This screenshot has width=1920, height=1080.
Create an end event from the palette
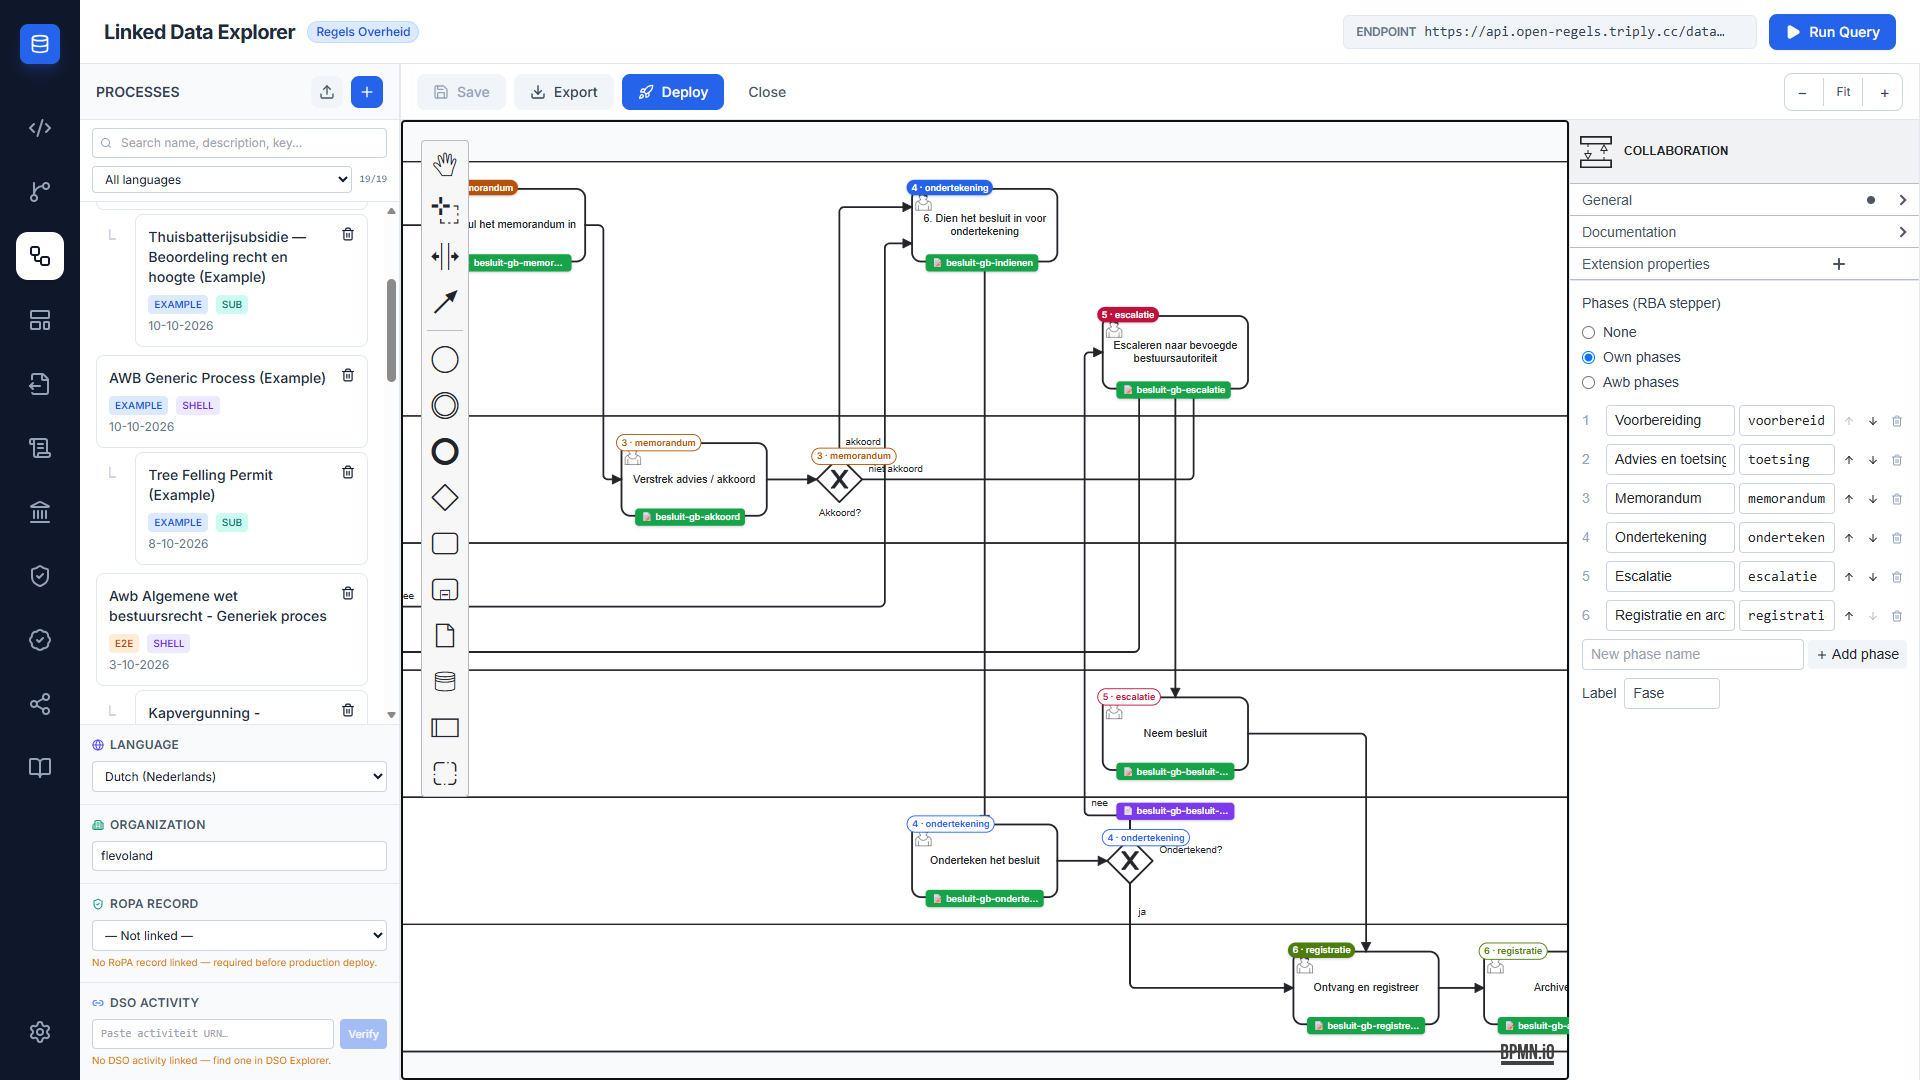tap(445, 451)
